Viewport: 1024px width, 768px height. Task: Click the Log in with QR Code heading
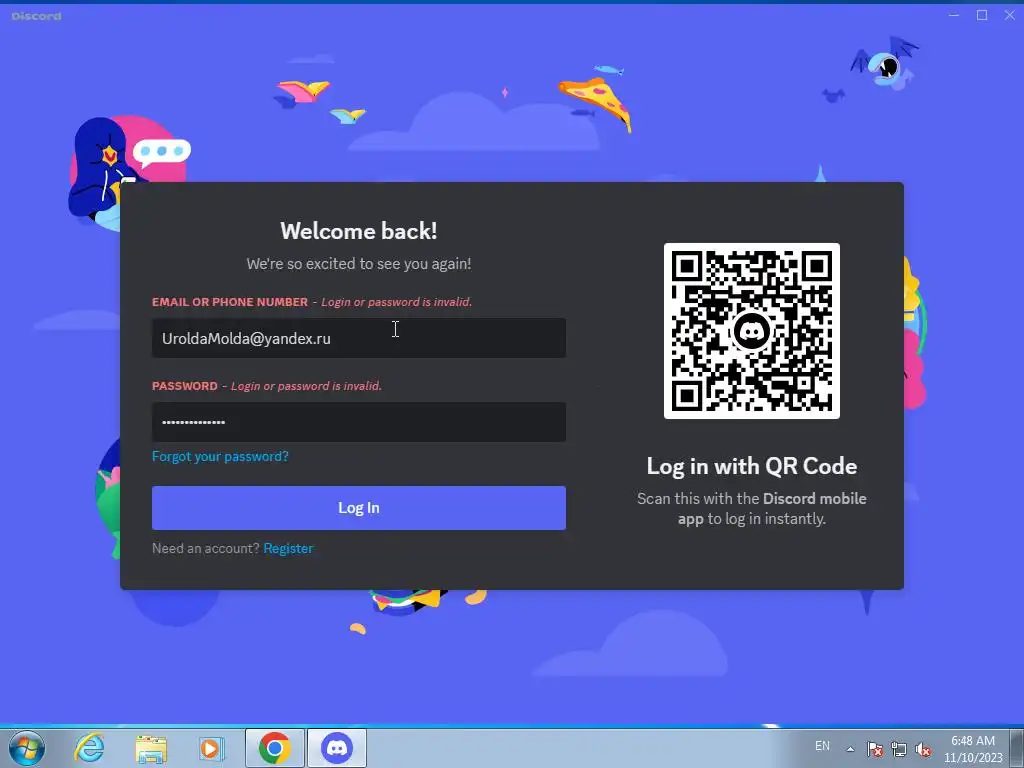(x=752, y=466)
